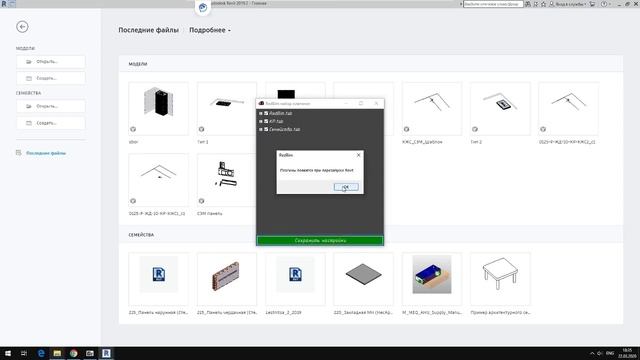Click the status icon on КЖС_СЭМ_Шаблон card

[406, 129]
